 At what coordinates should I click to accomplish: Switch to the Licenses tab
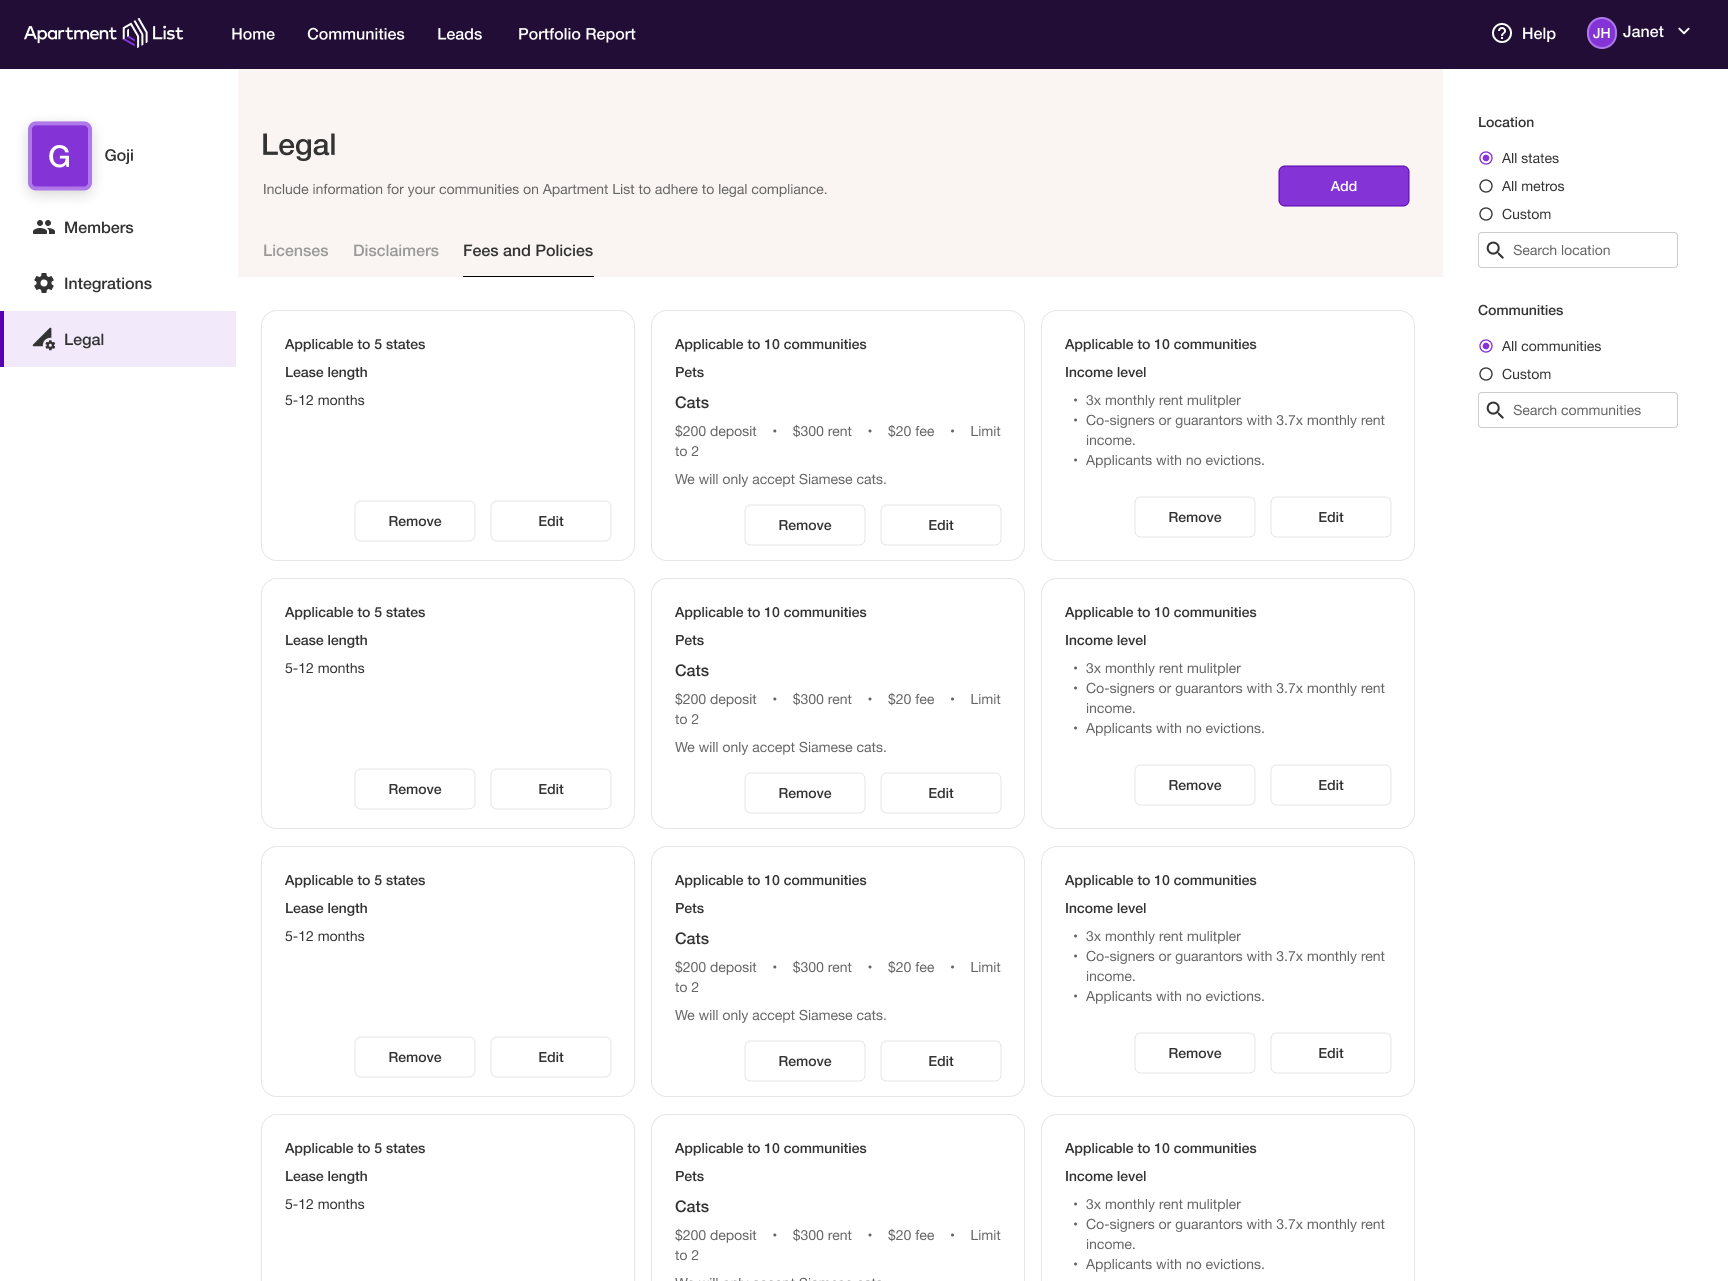click(x=296, y=251)
